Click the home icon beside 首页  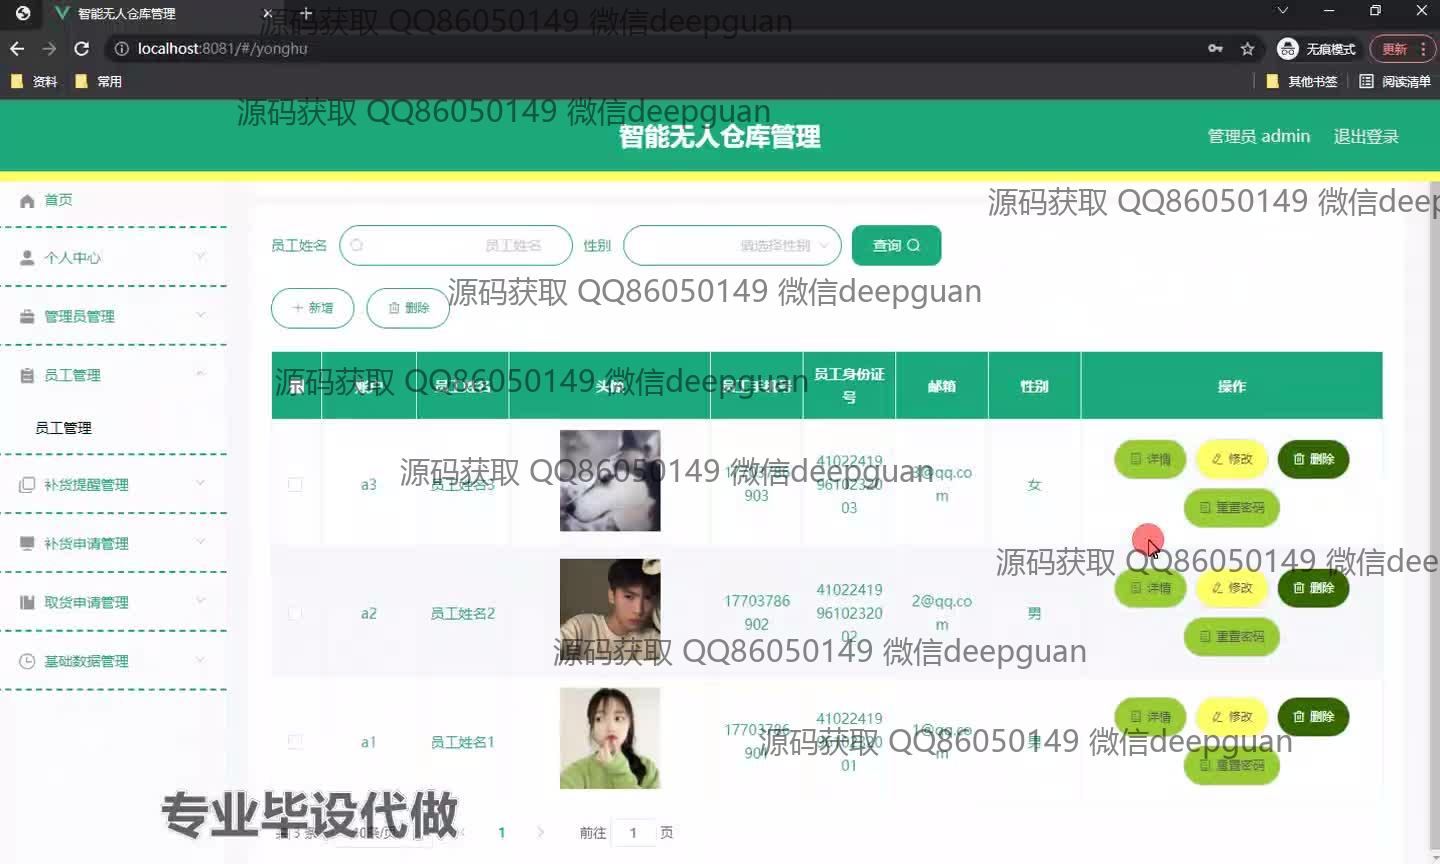pos(27,201)
